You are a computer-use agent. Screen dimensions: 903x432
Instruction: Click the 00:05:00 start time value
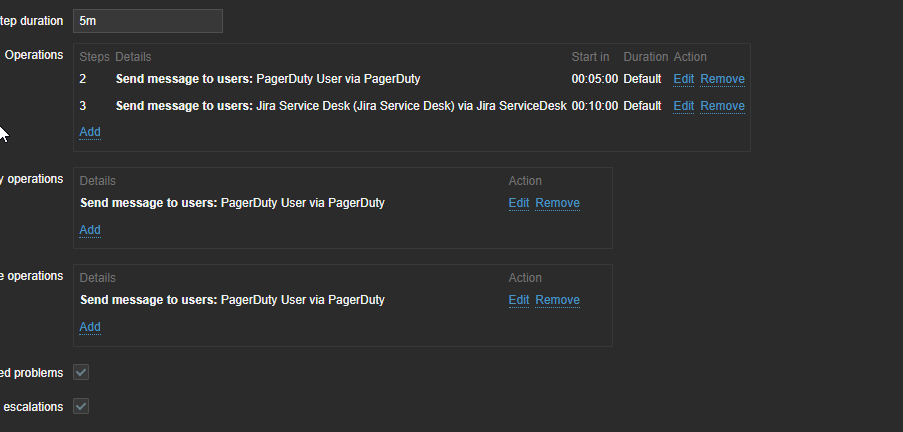[x=594, y=79]
